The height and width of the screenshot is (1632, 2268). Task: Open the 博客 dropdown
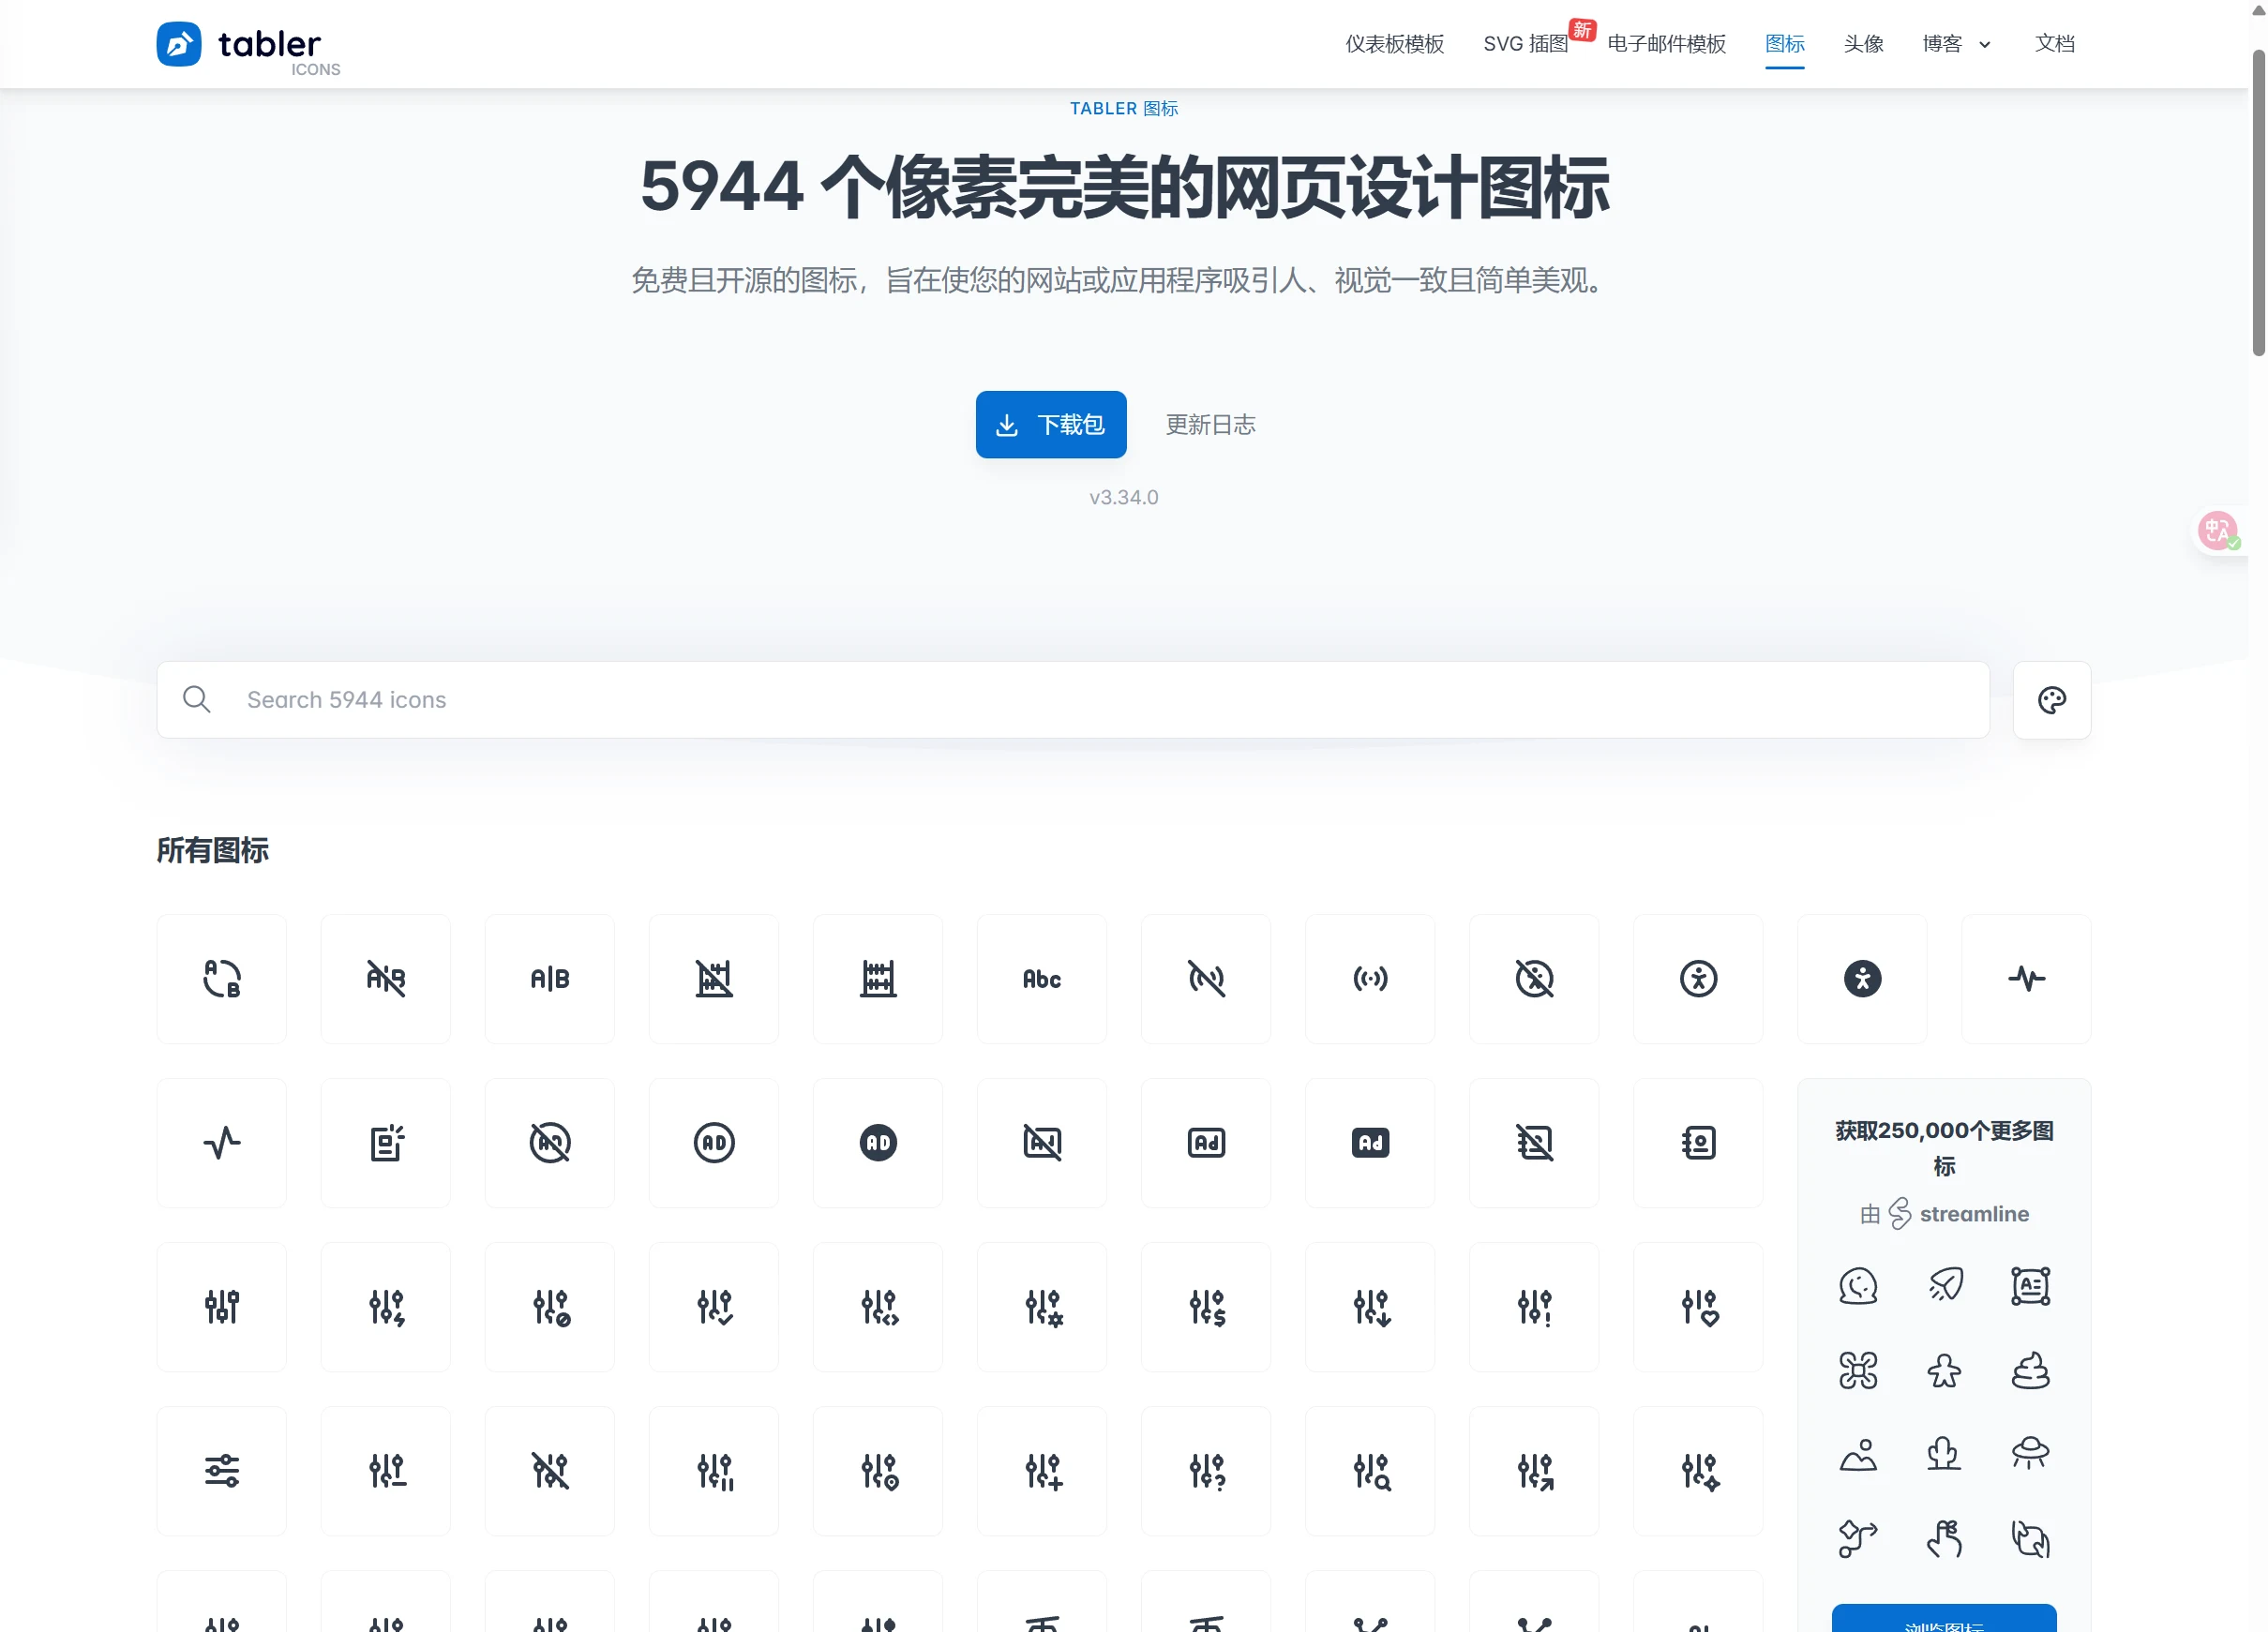(1956, 44)
